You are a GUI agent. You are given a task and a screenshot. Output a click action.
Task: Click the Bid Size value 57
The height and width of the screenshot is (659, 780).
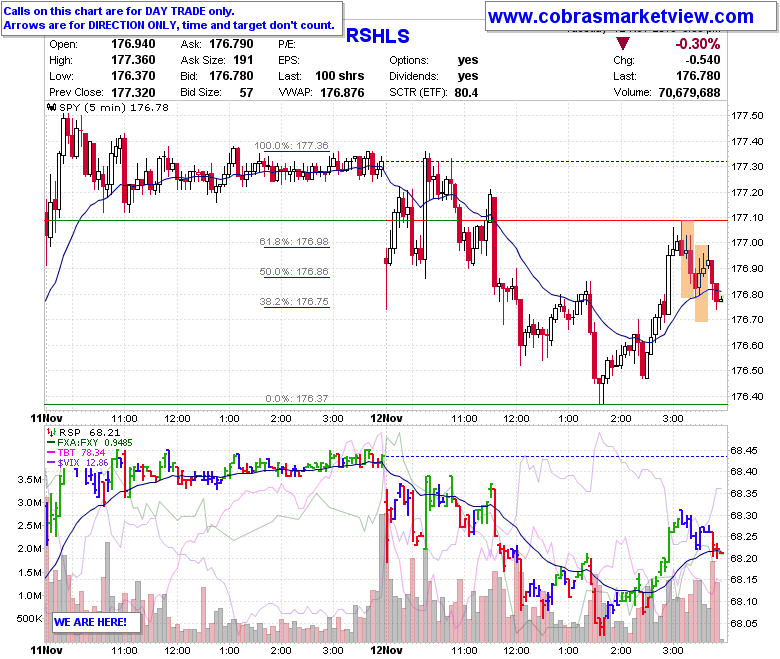tap(246, 93)
